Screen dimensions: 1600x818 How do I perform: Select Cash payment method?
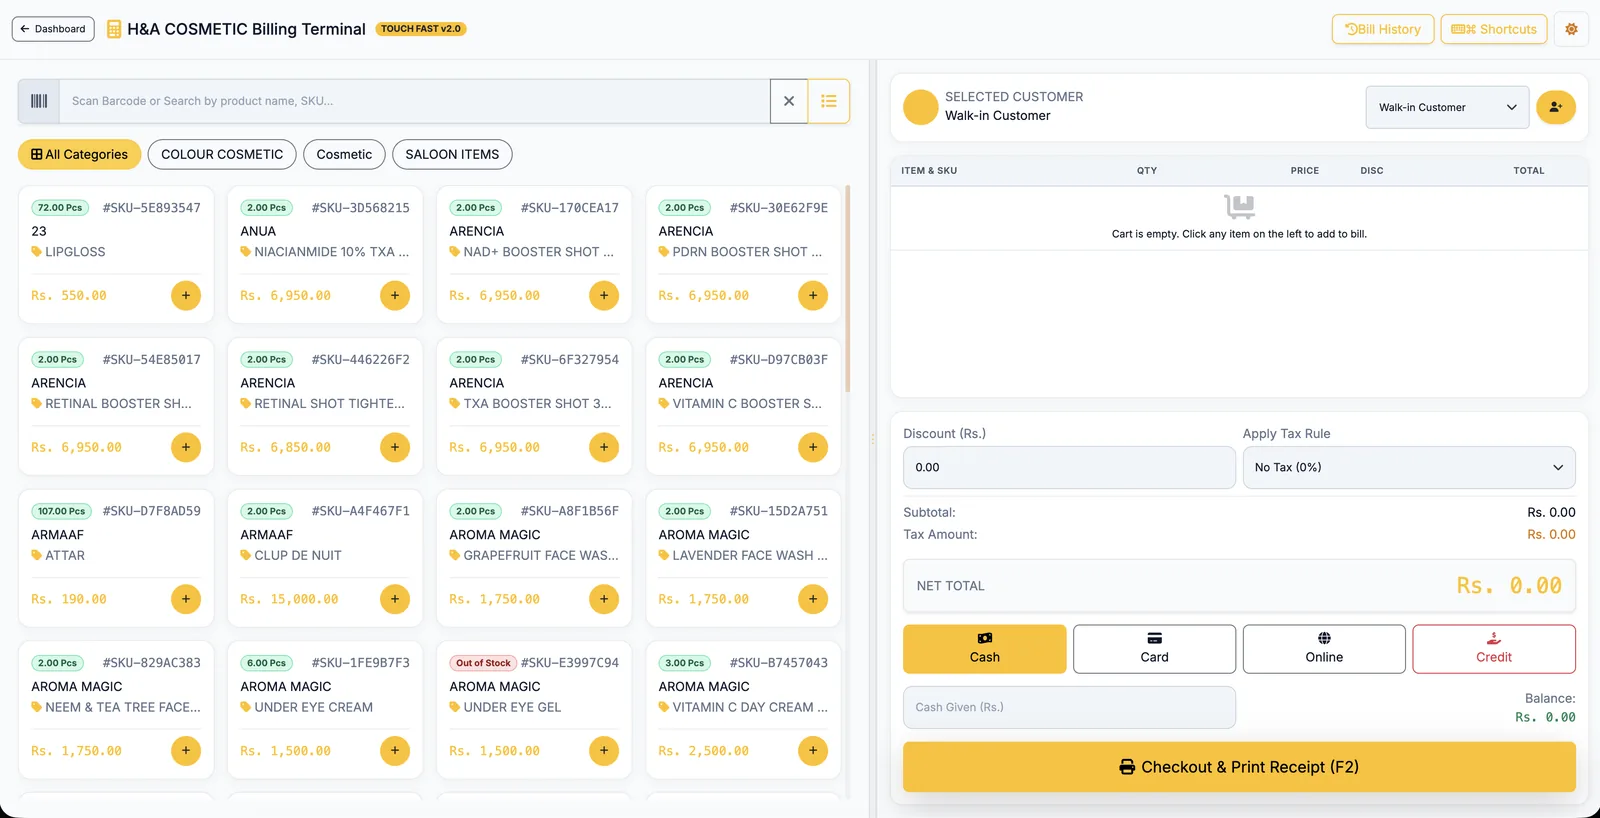click(985, 649)
